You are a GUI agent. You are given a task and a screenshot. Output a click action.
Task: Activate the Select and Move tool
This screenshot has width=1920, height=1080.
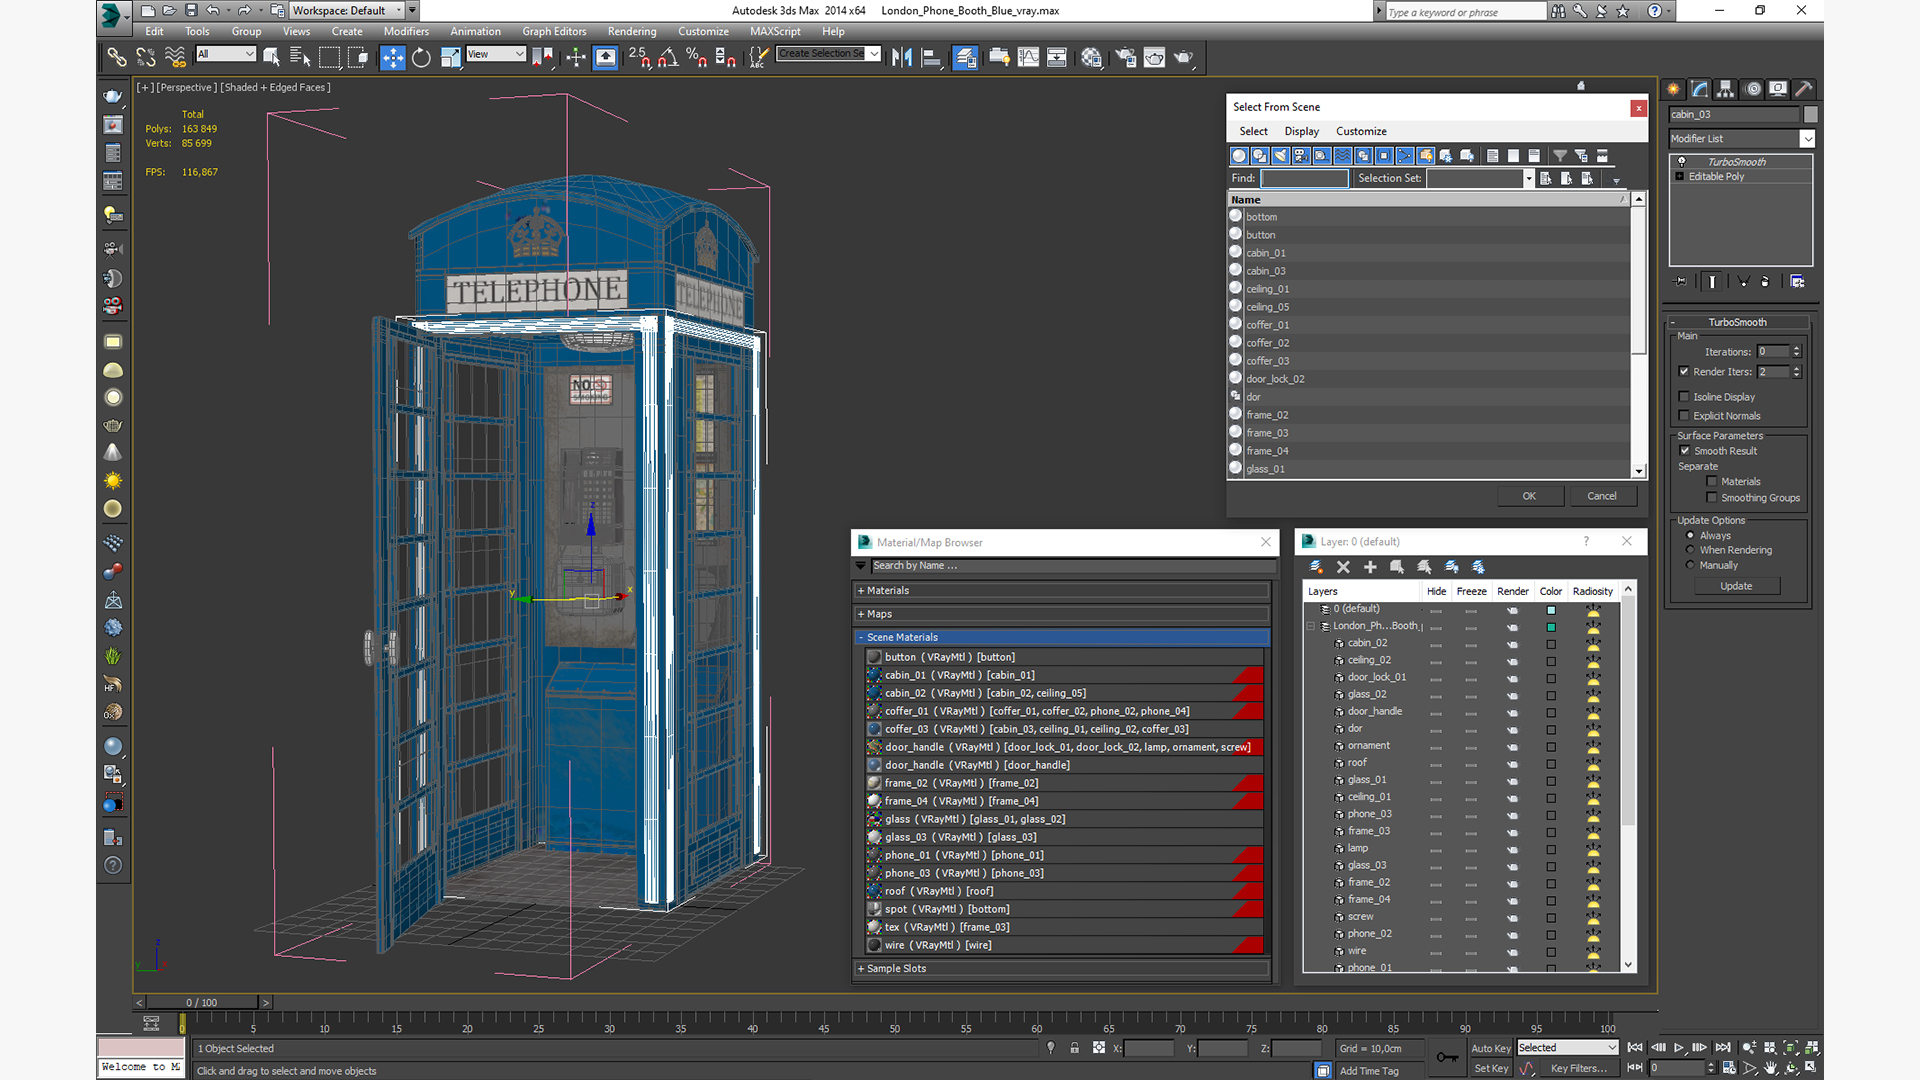393,57
